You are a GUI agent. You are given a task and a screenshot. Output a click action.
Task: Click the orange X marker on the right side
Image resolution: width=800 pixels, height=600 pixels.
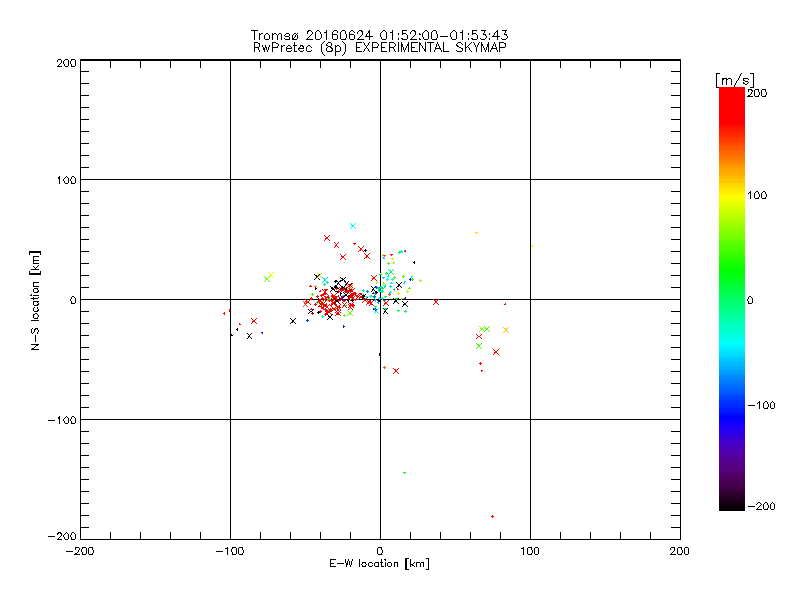click(x=506, y=330)
